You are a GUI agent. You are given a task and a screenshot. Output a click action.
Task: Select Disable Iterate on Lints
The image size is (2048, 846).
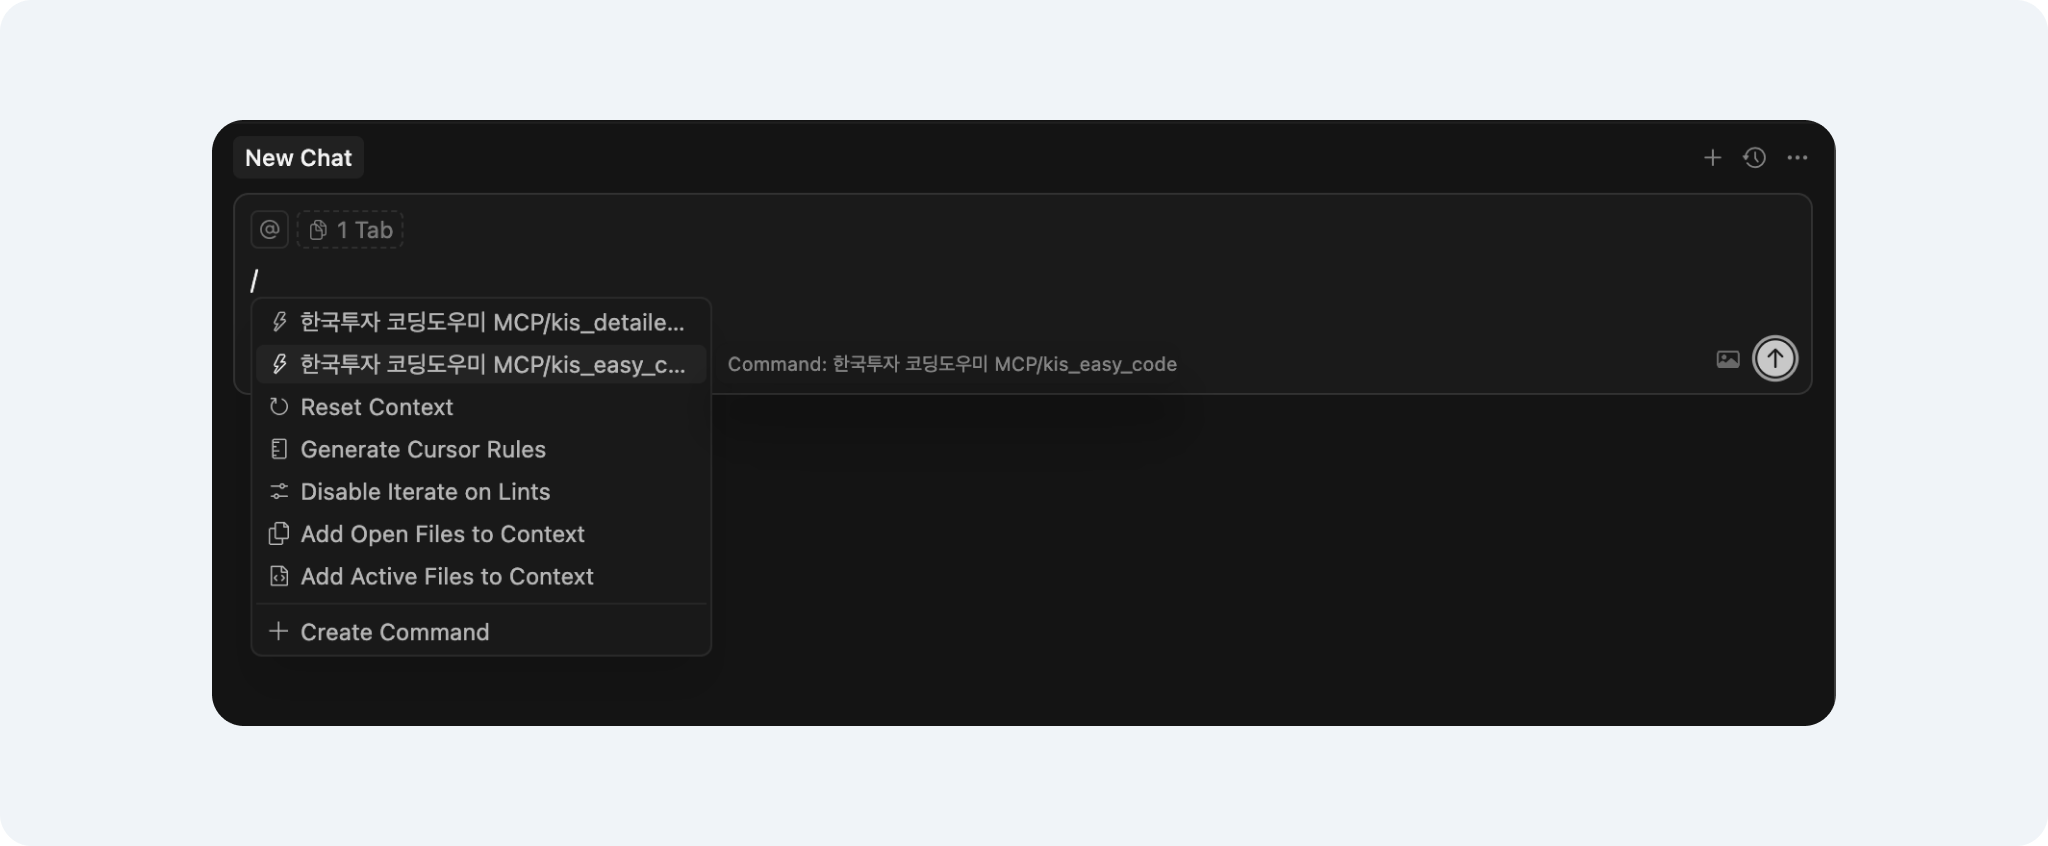click(x=481, y=492)
